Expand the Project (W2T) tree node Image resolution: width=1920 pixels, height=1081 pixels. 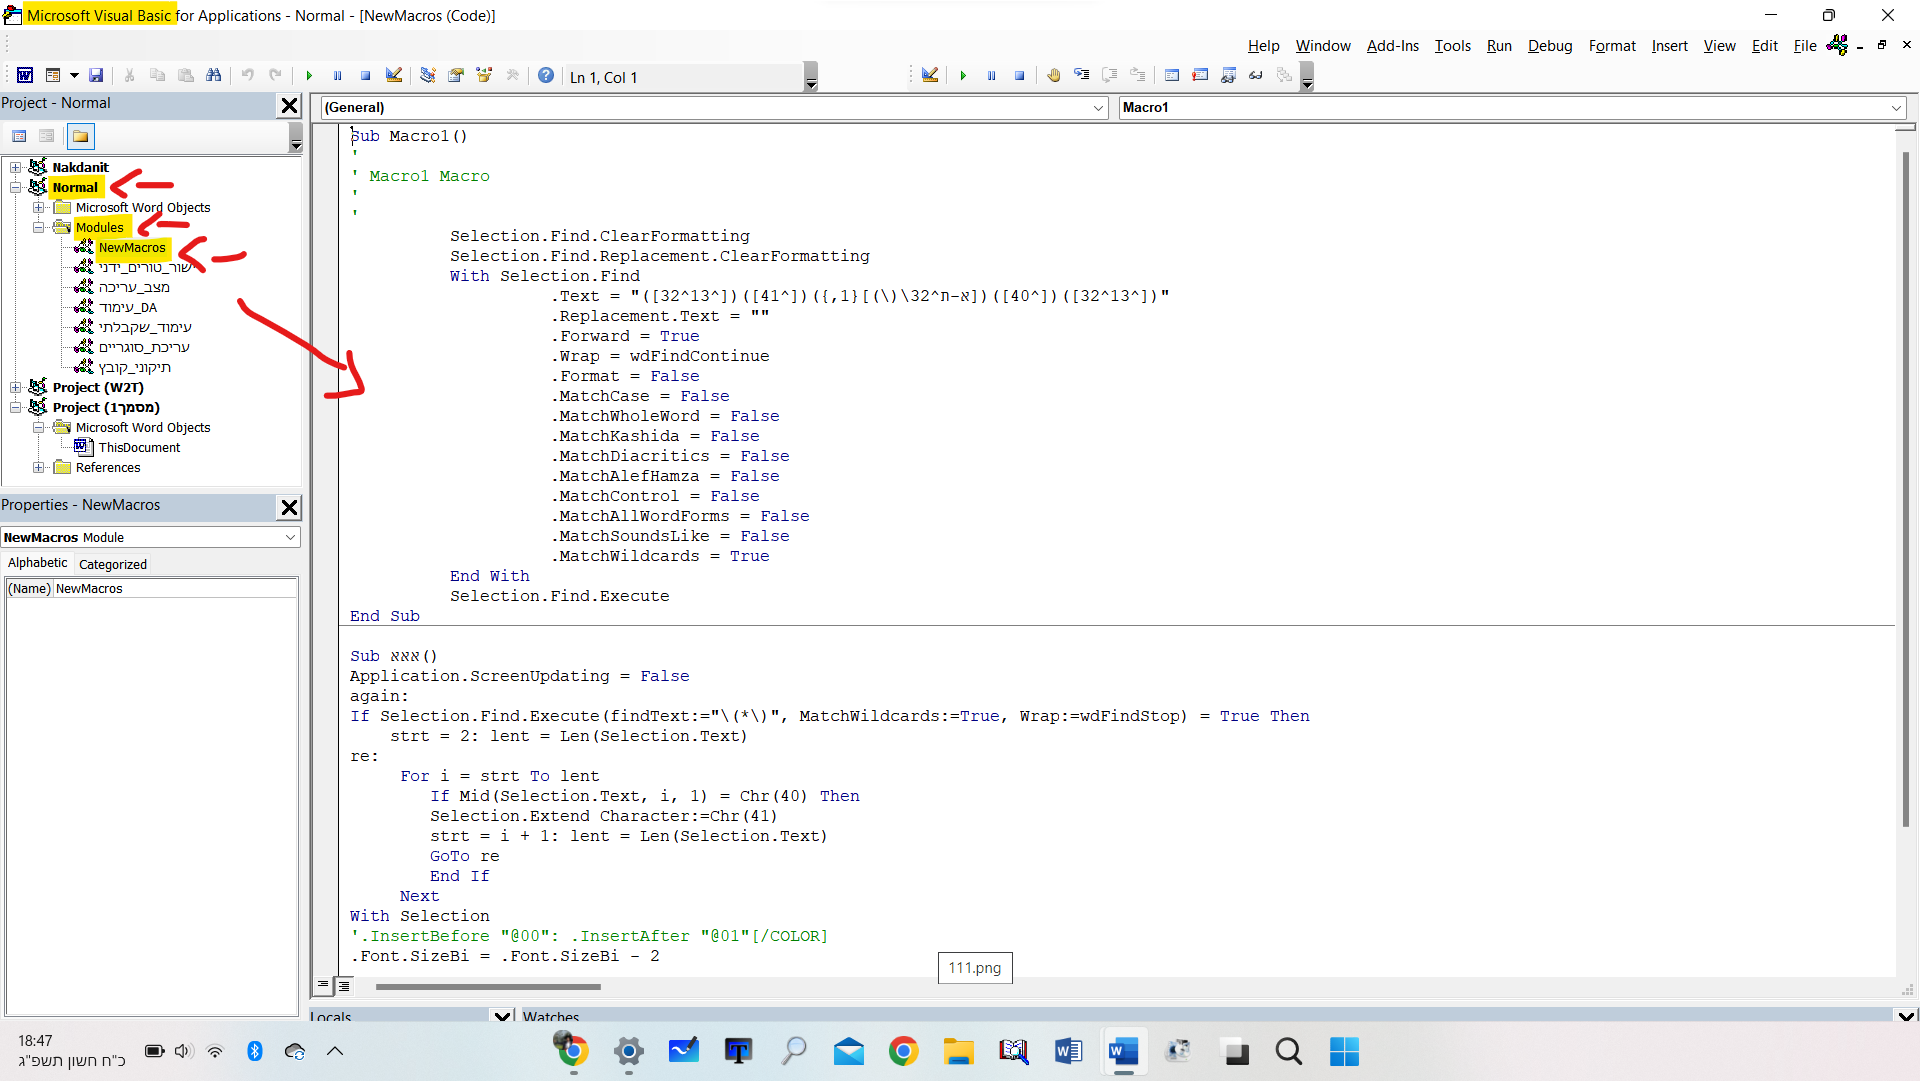point(16,387)
